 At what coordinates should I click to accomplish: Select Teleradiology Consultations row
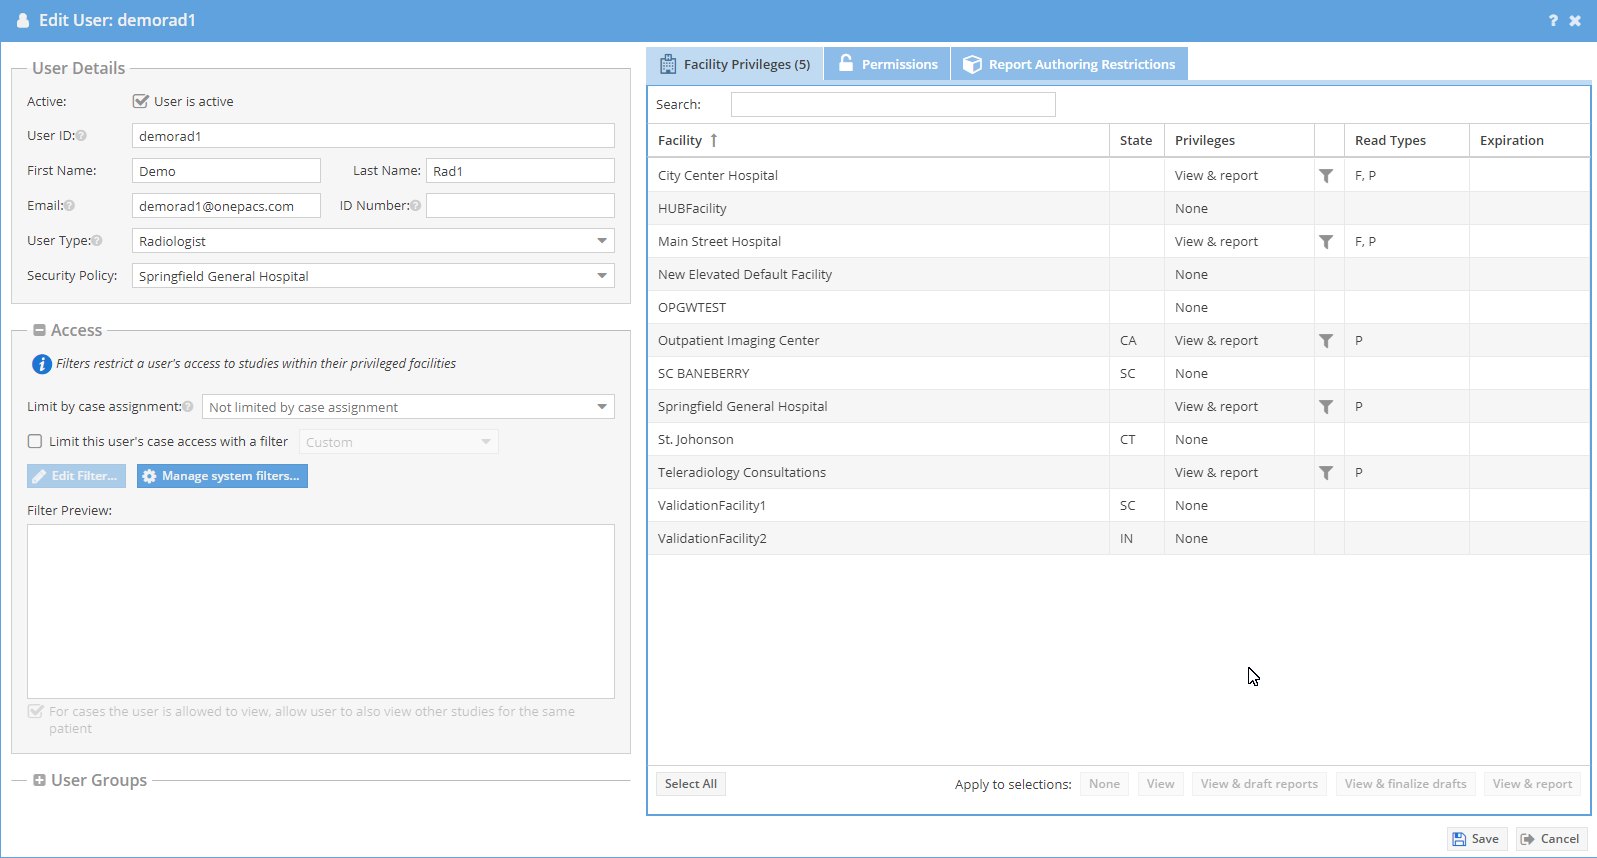1118,473
